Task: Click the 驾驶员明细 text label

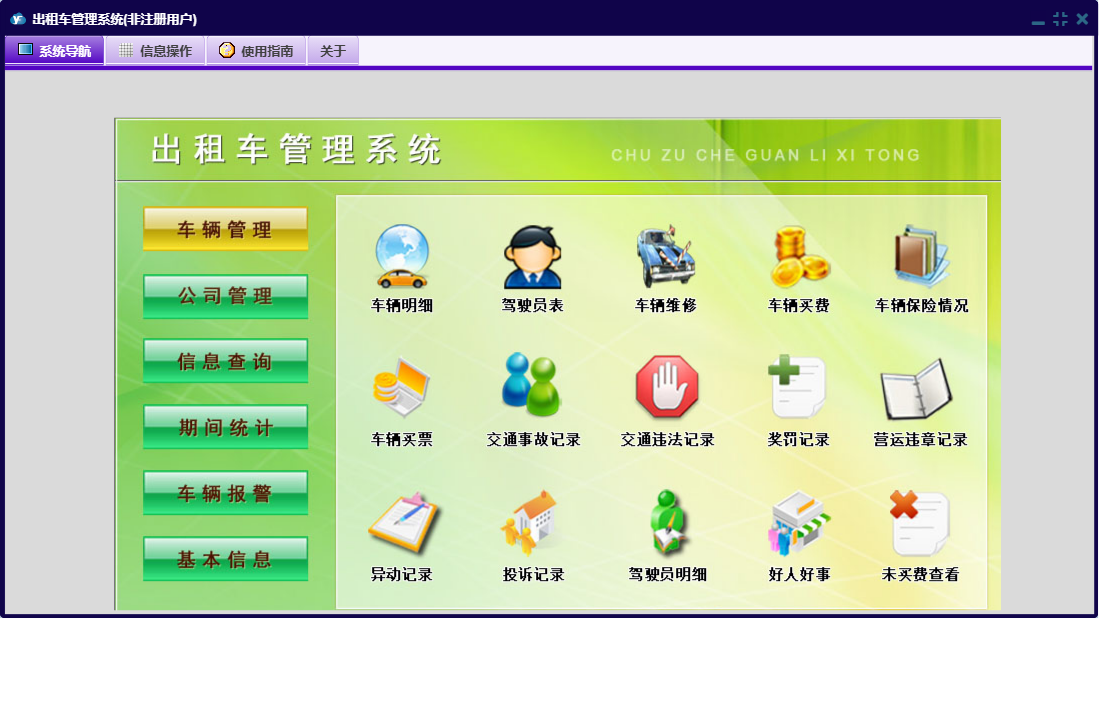Action: (x=667, y=574)
